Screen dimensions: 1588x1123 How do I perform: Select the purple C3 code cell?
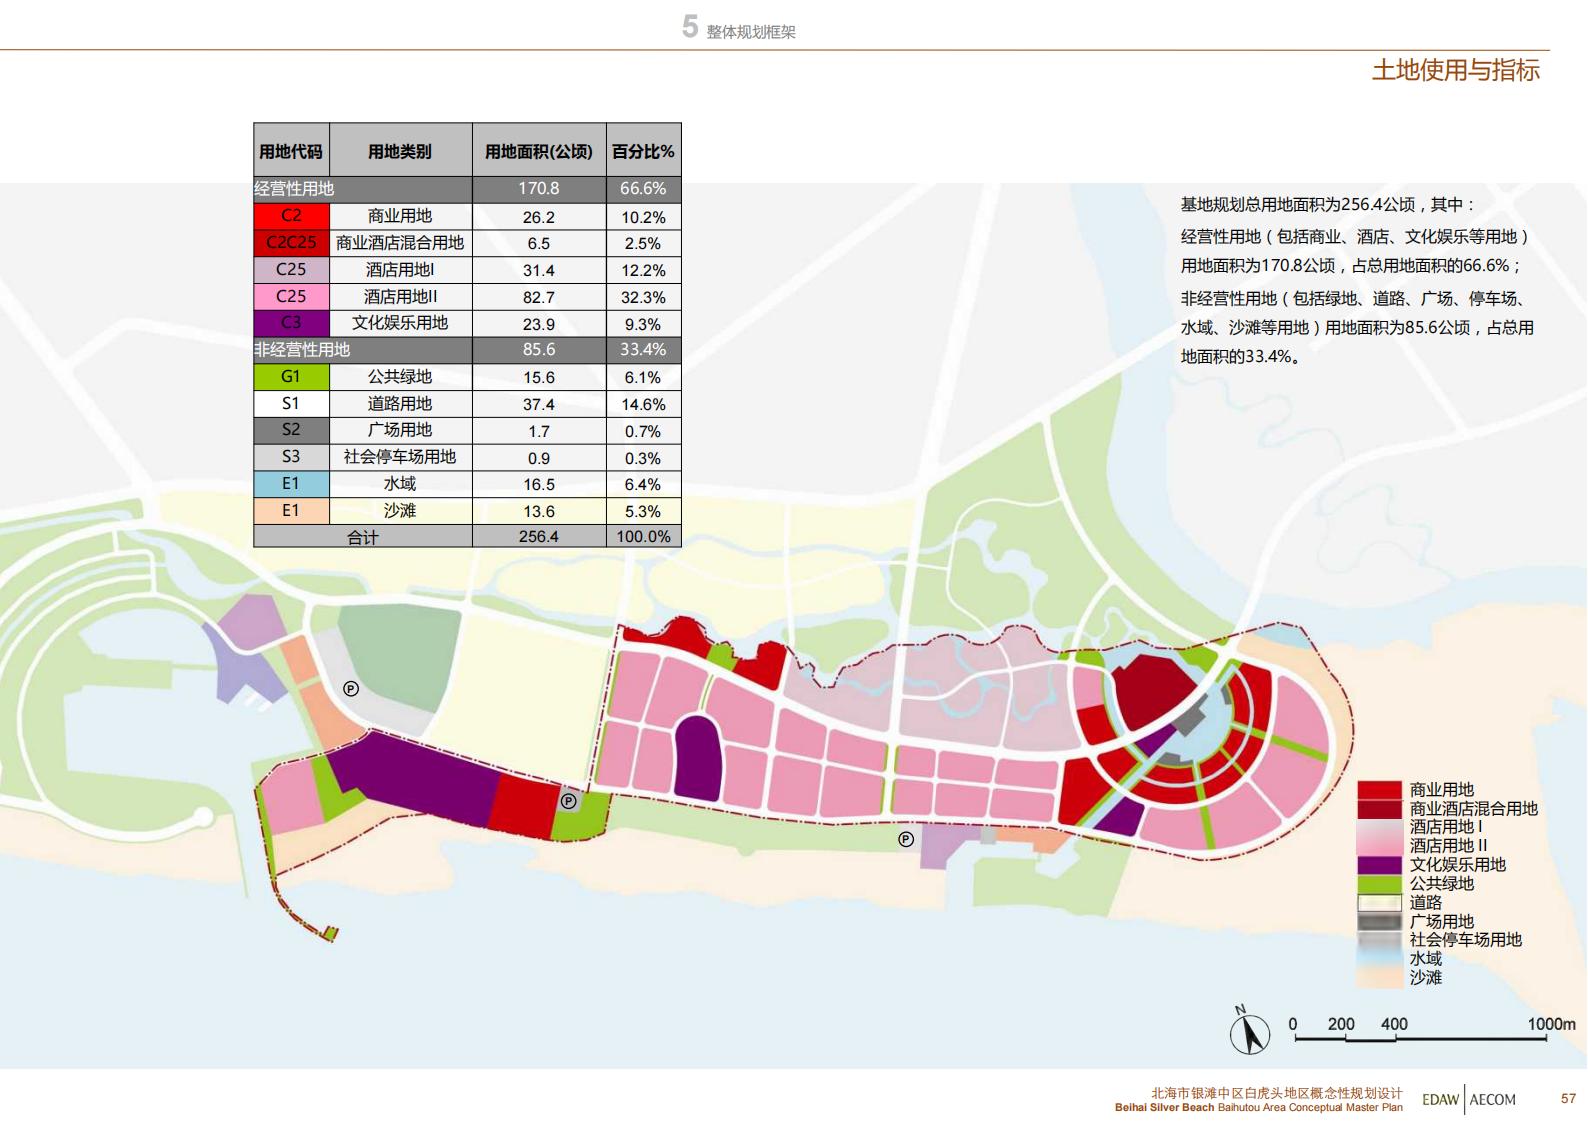291,323
